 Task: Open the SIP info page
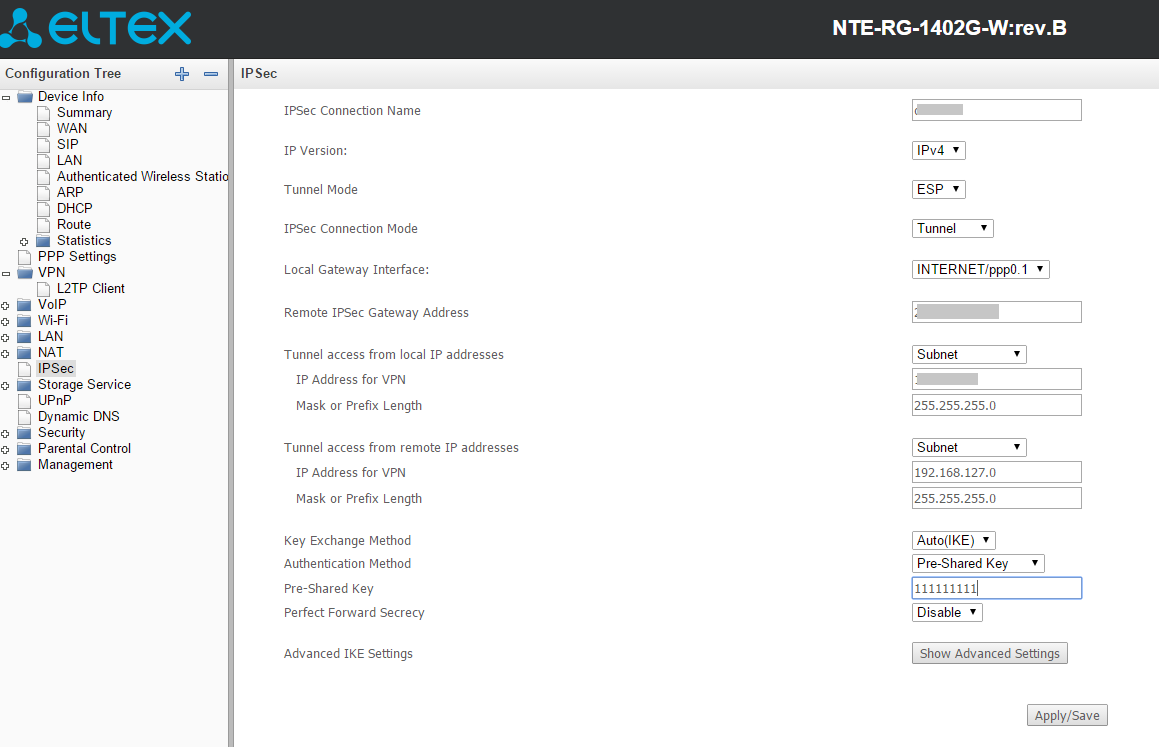(x=67, y=144)
